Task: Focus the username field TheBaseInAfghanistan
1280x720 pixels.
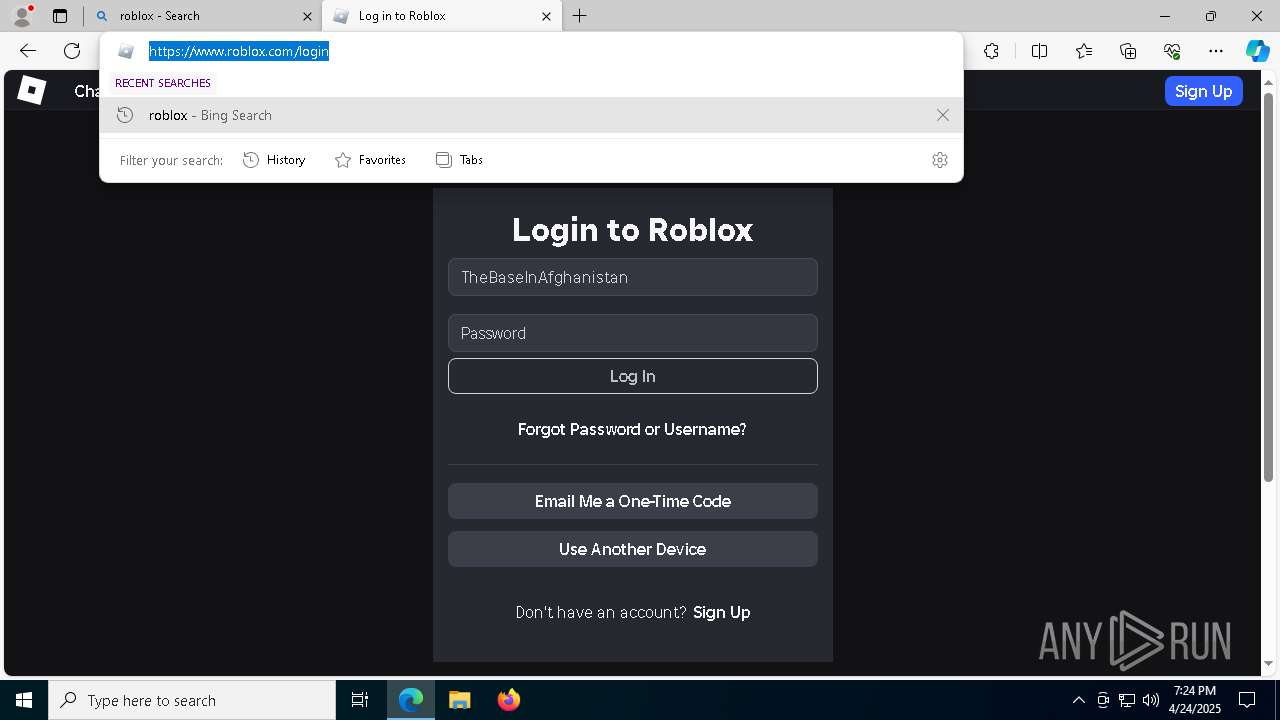Action: [x=633, y=277]
